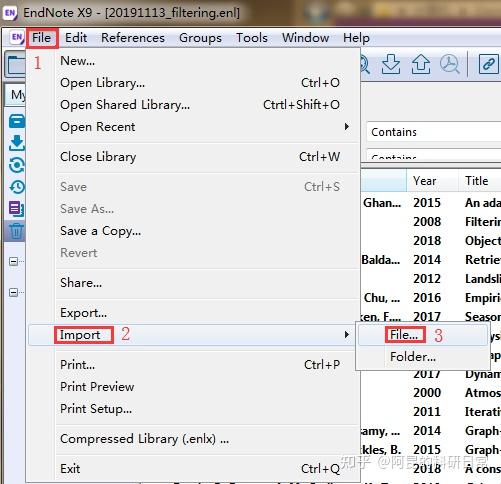This screenshot has width=501, height=484.
Task: Click the purple list icon in the sidebar
Action: pos(16,209)
